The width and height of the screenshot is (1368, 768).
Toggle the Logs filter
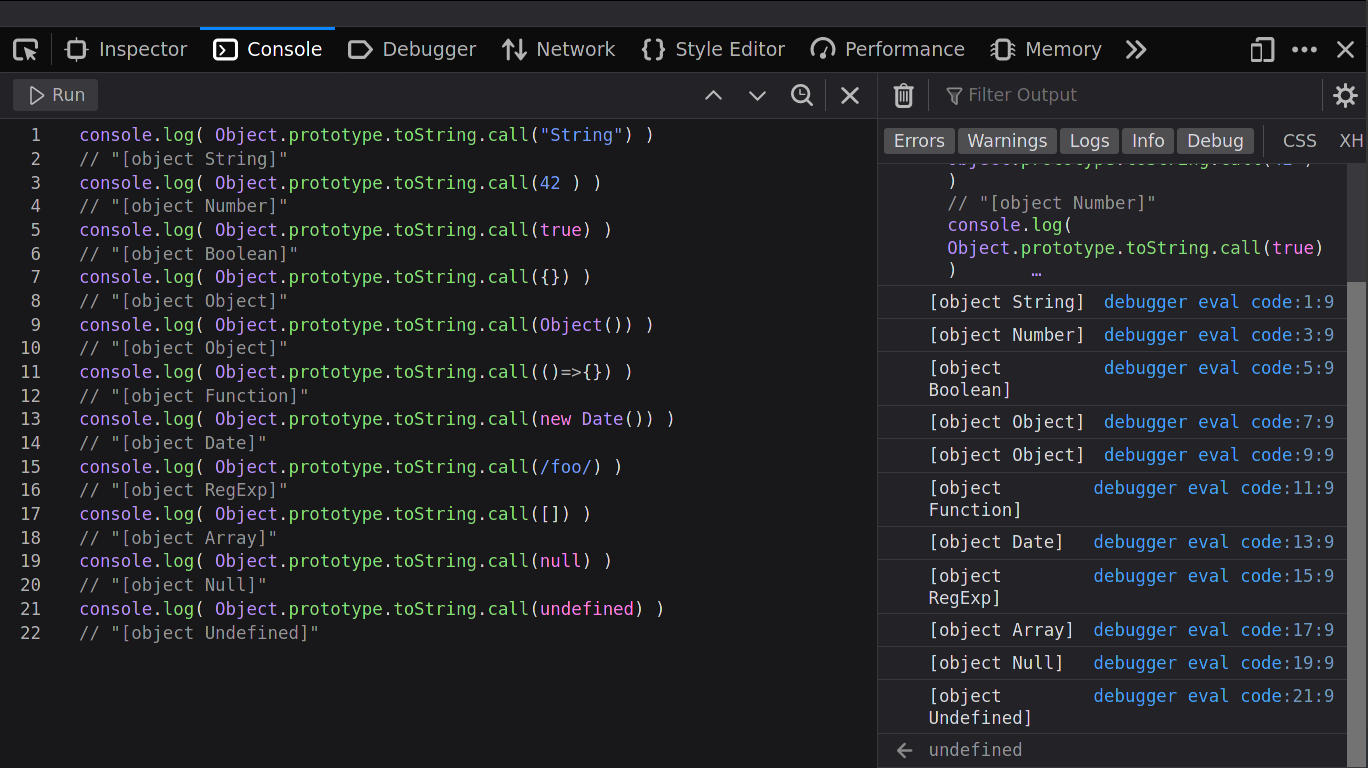1089,141
